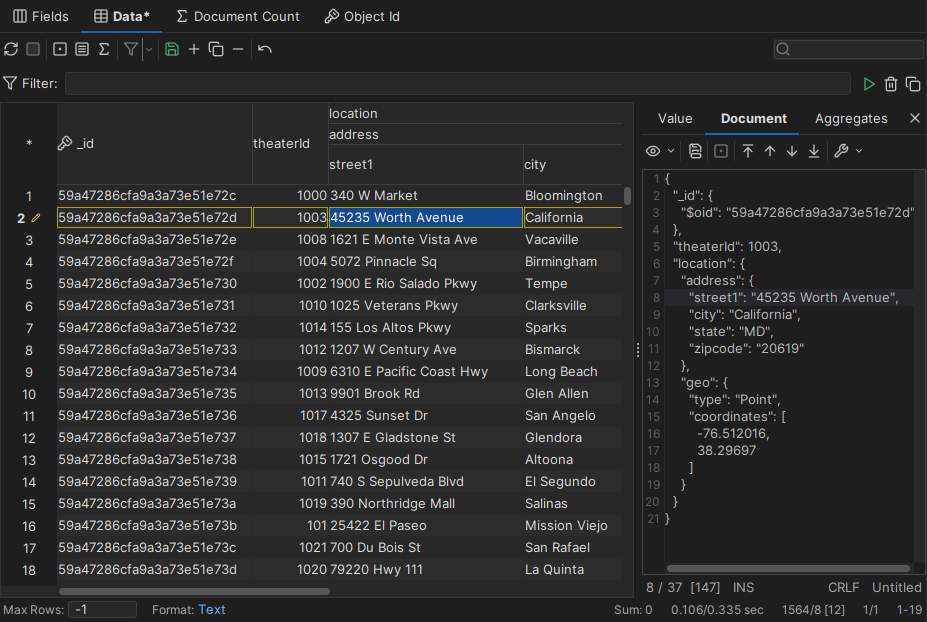Toggle single record view mode
The height and width of the screenshot is (622, 927).
tap(60, 48)
